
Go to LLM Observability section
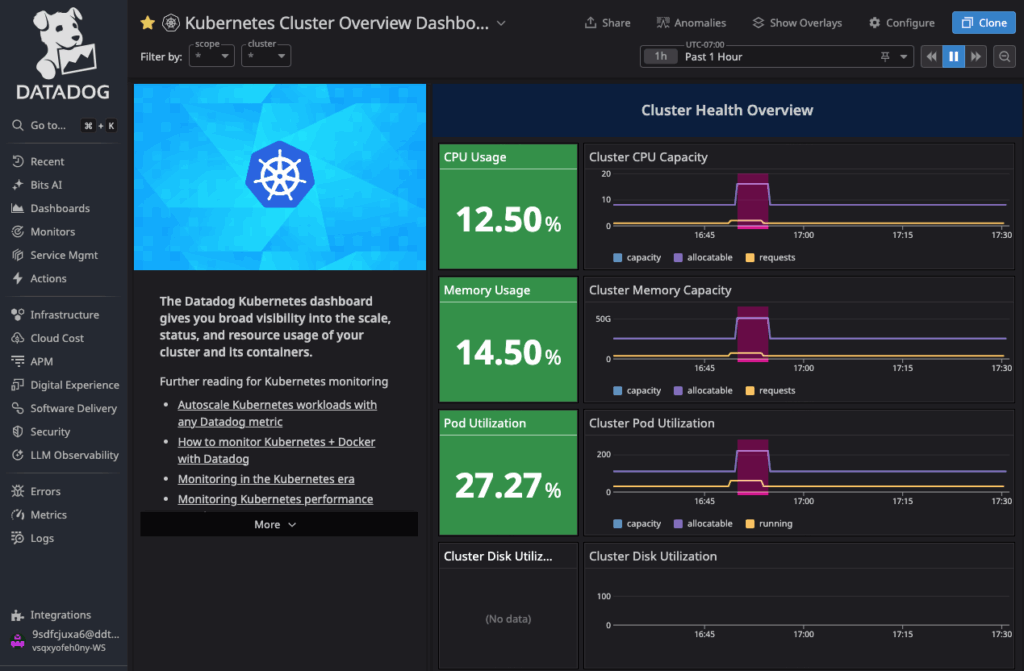[x=74, y=455]
